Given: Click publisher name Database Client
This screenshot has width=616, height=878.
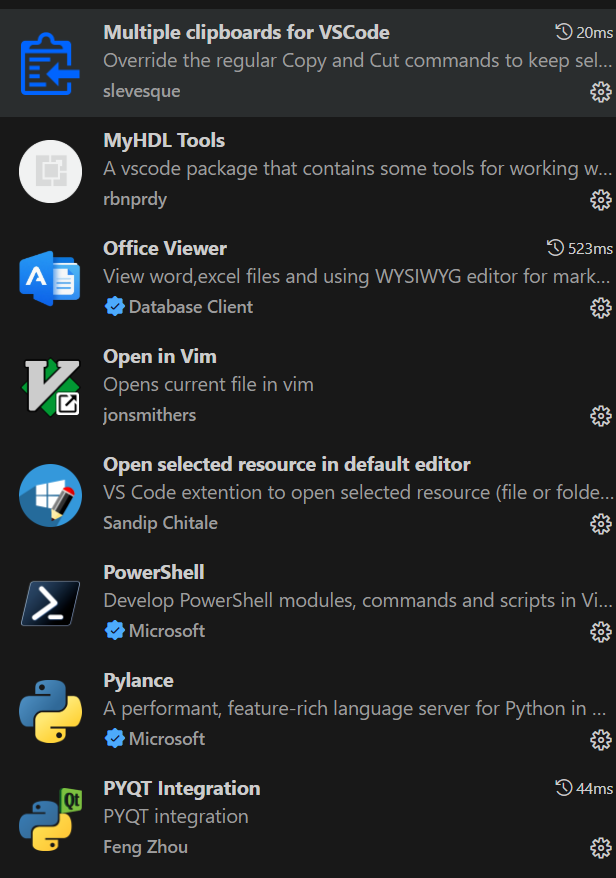Looking at the screenshot, I should pos(191,307).
